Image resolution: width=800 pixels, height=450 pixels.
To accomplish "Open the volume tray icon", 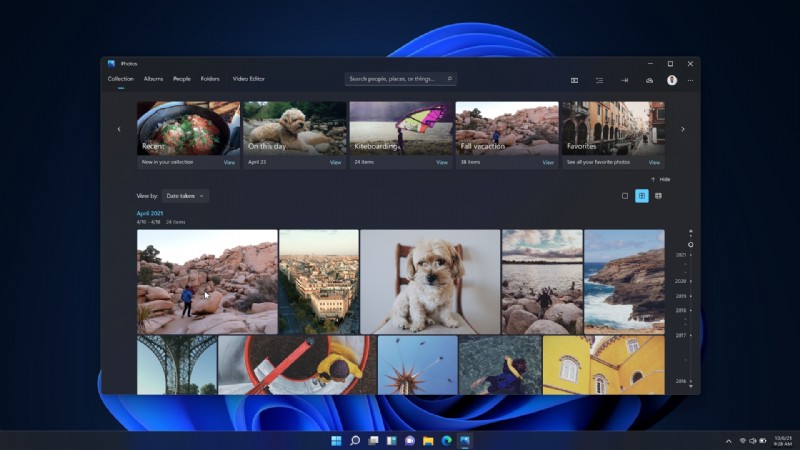I will (x=753, y=441).
